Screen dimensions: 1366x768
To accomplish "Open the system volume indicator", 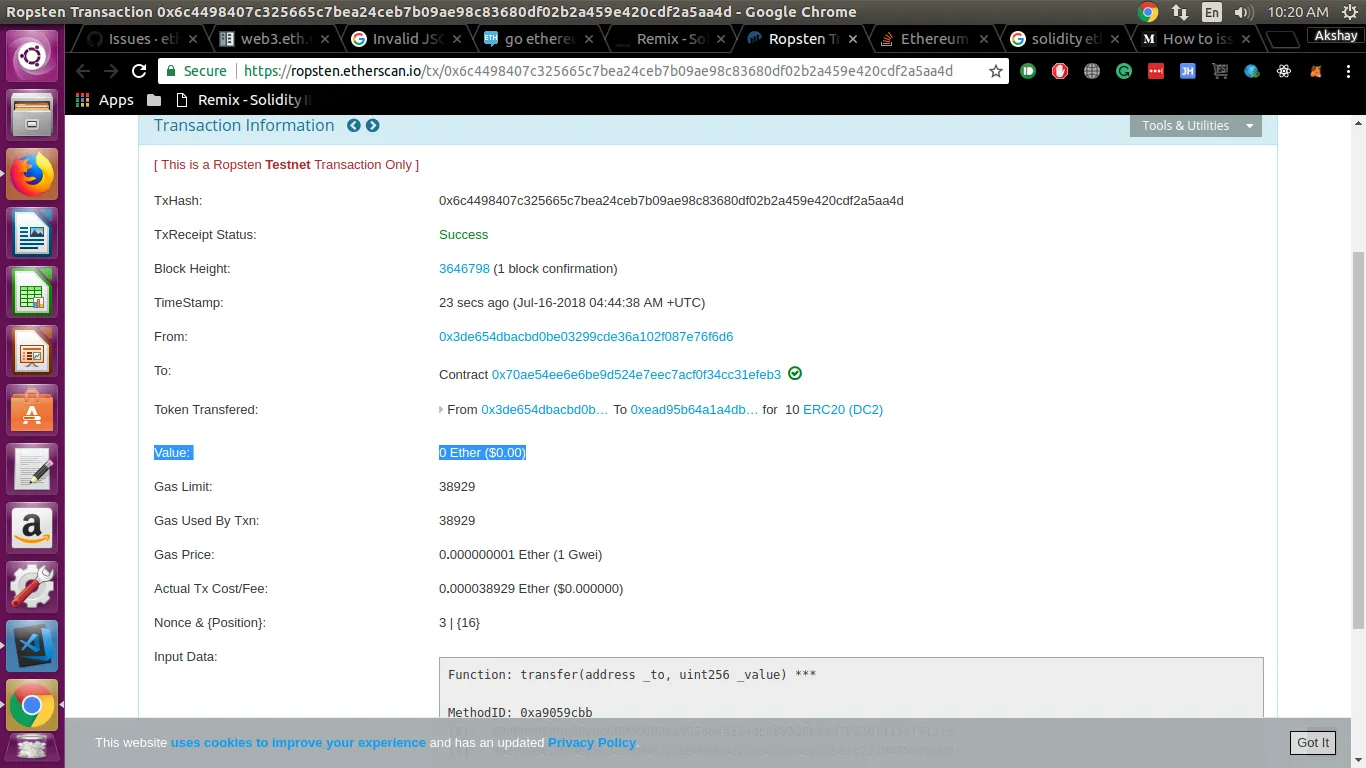I will pyautogui.click(x=1243, y=13).
